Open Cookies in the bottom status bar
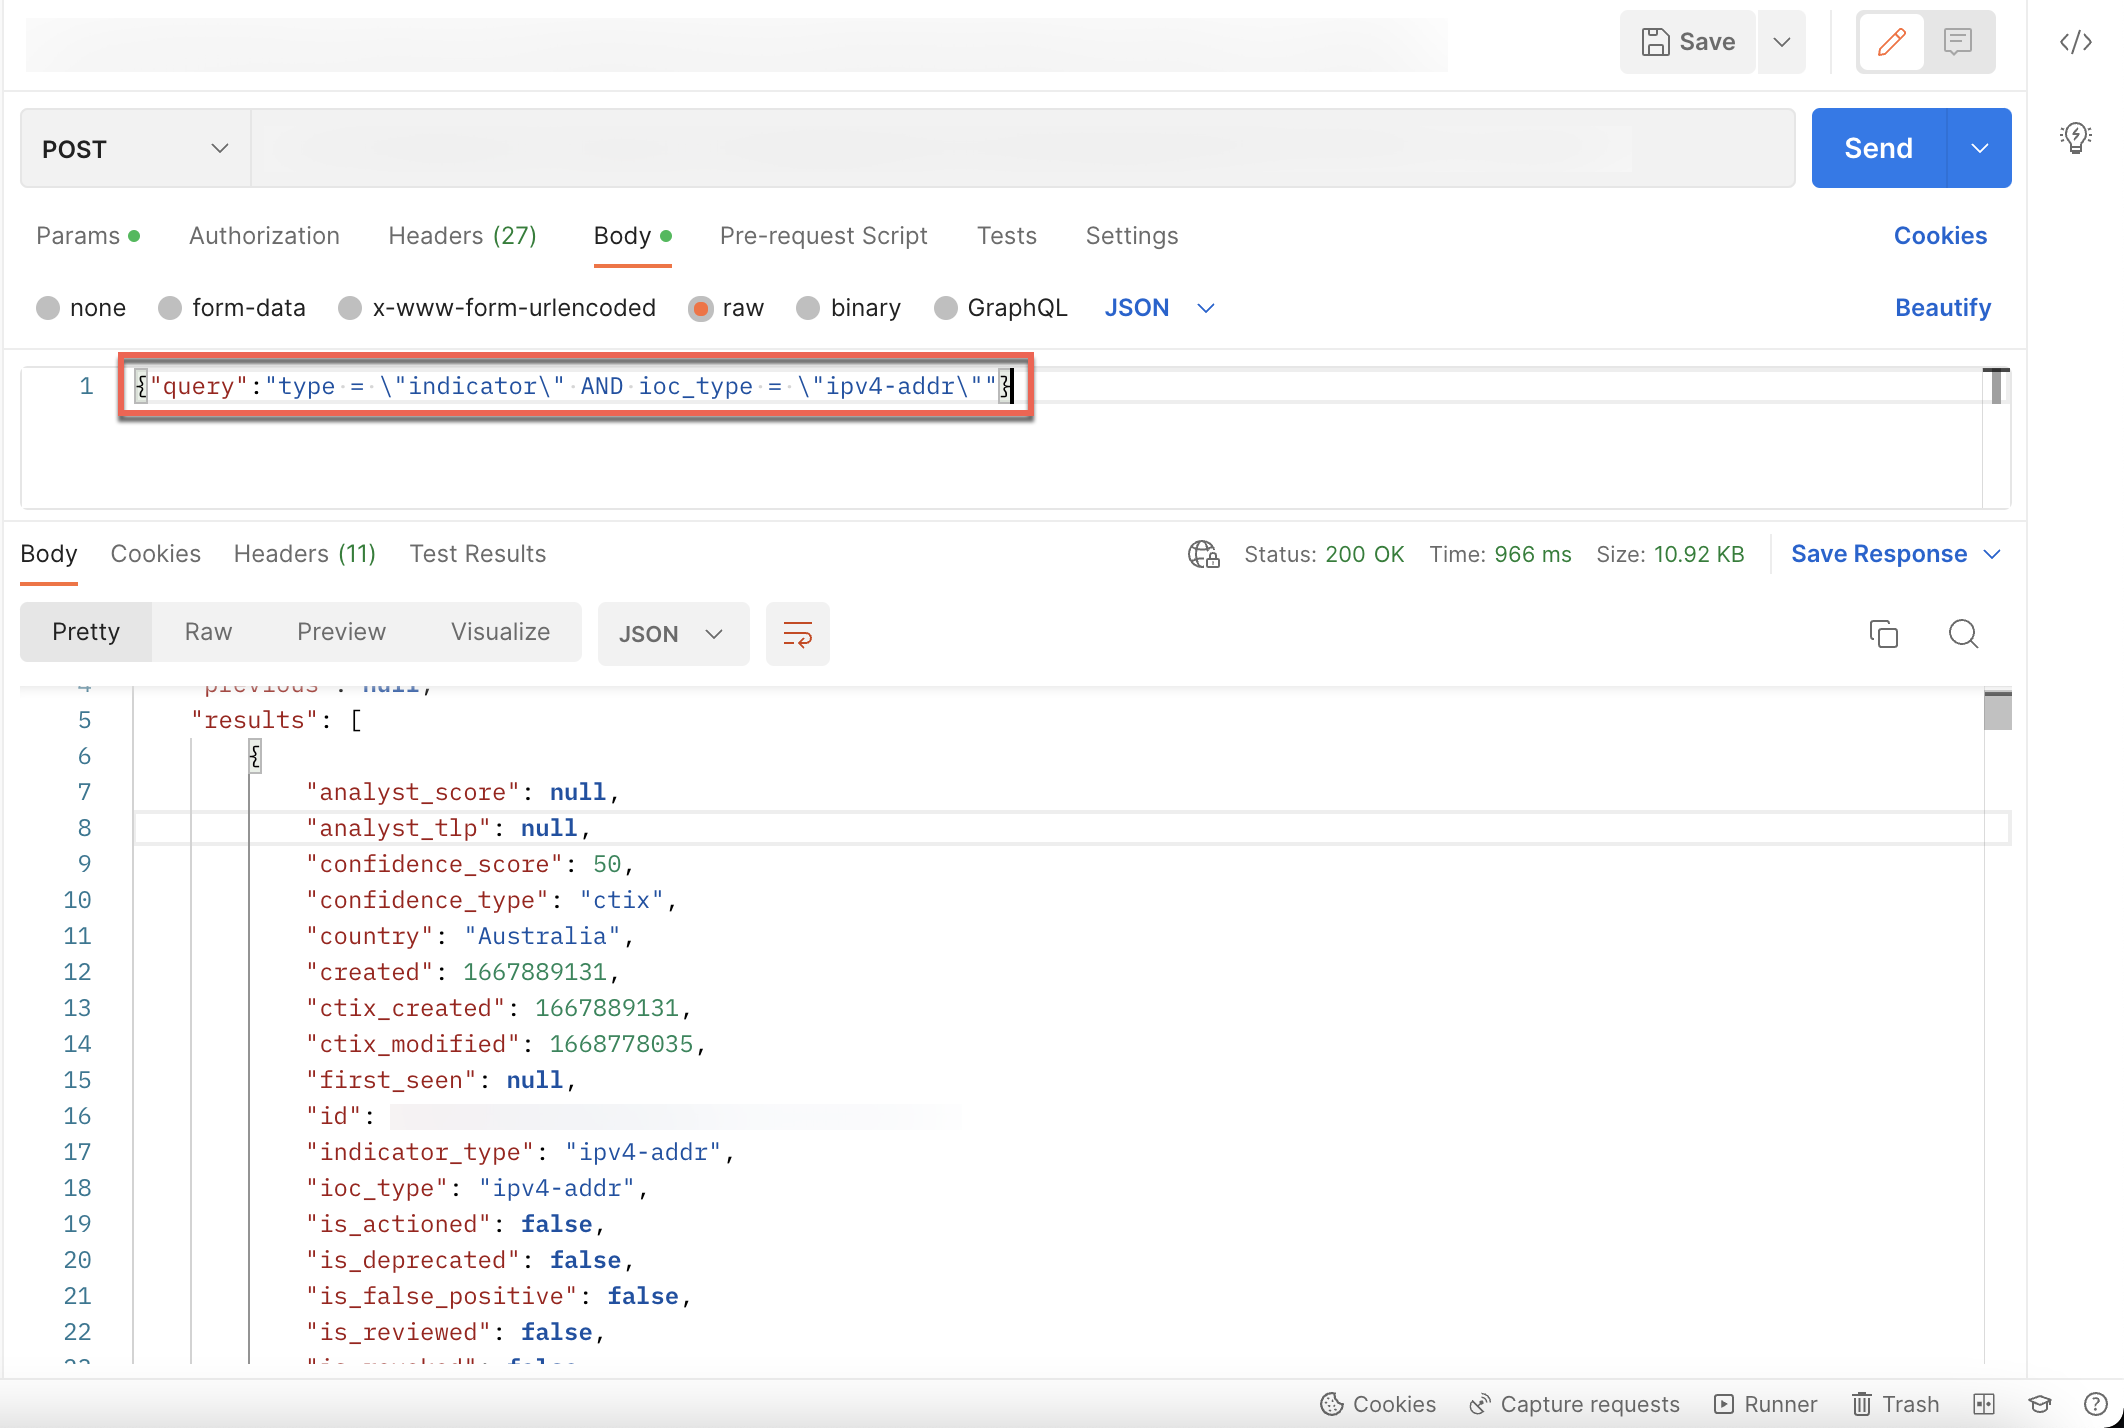This screenshot has height=1428, width=2124. [1378, 1404]
